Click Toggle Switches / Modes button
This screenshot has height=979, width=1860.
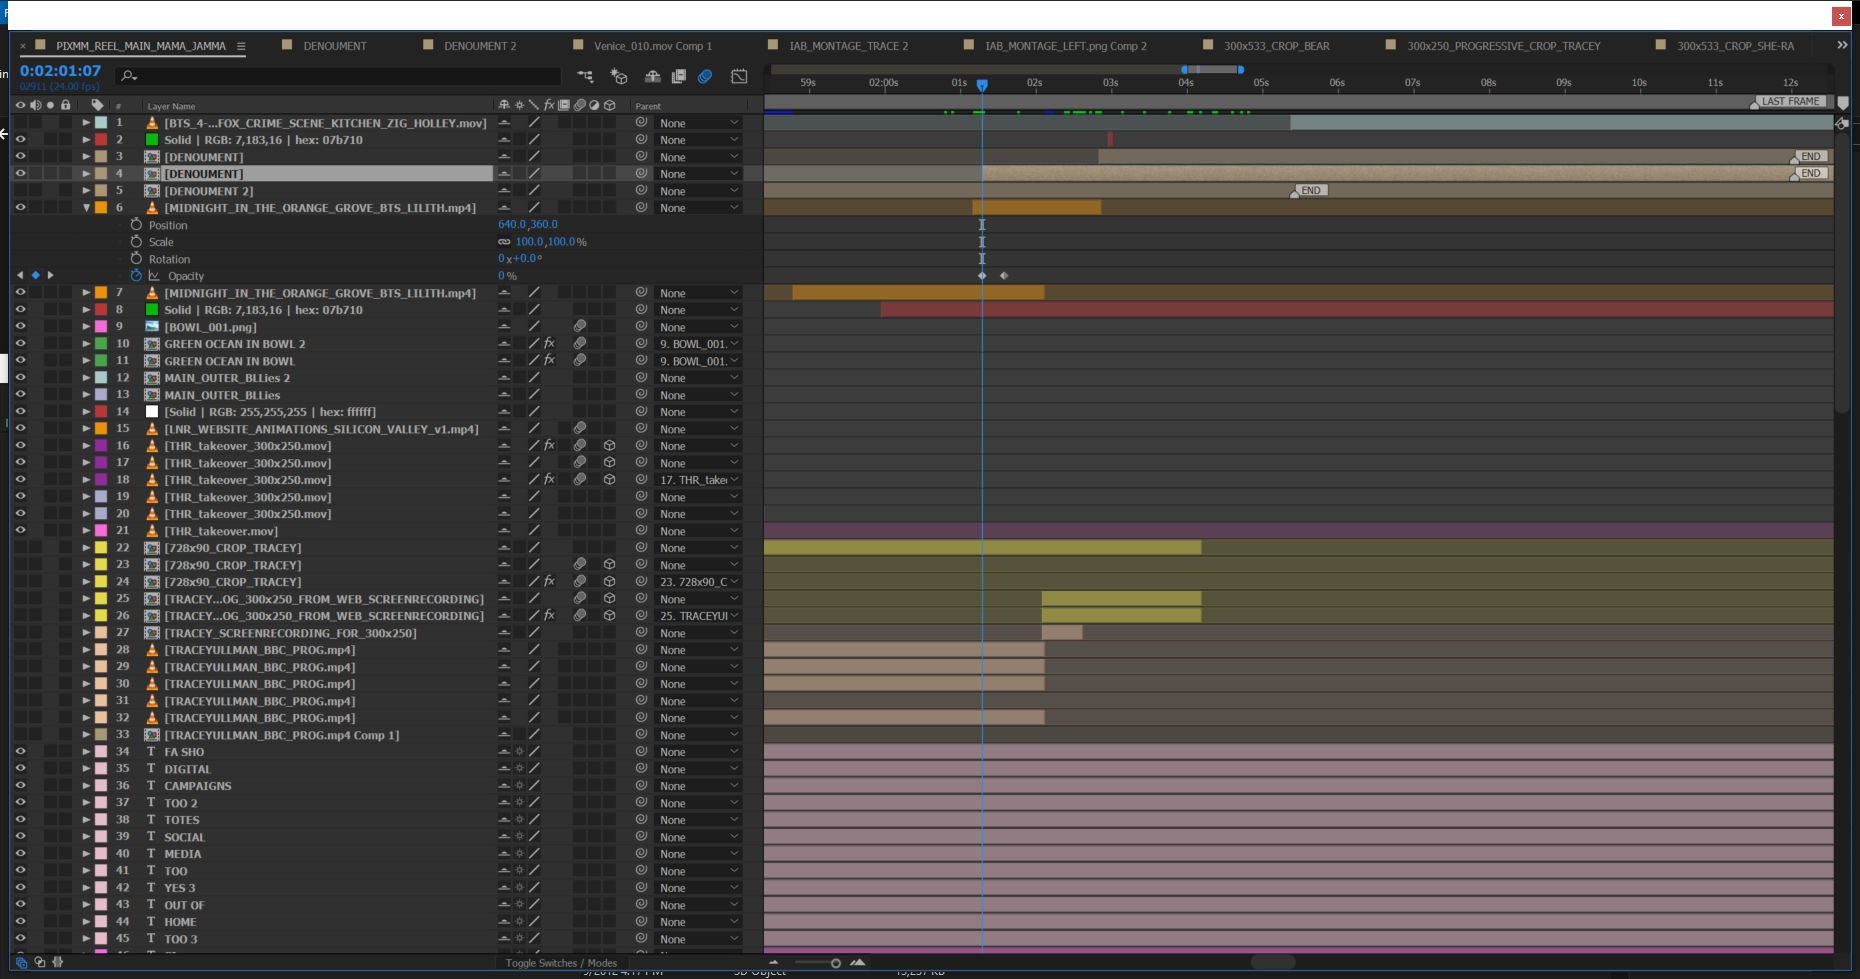(x=560, y=963)
